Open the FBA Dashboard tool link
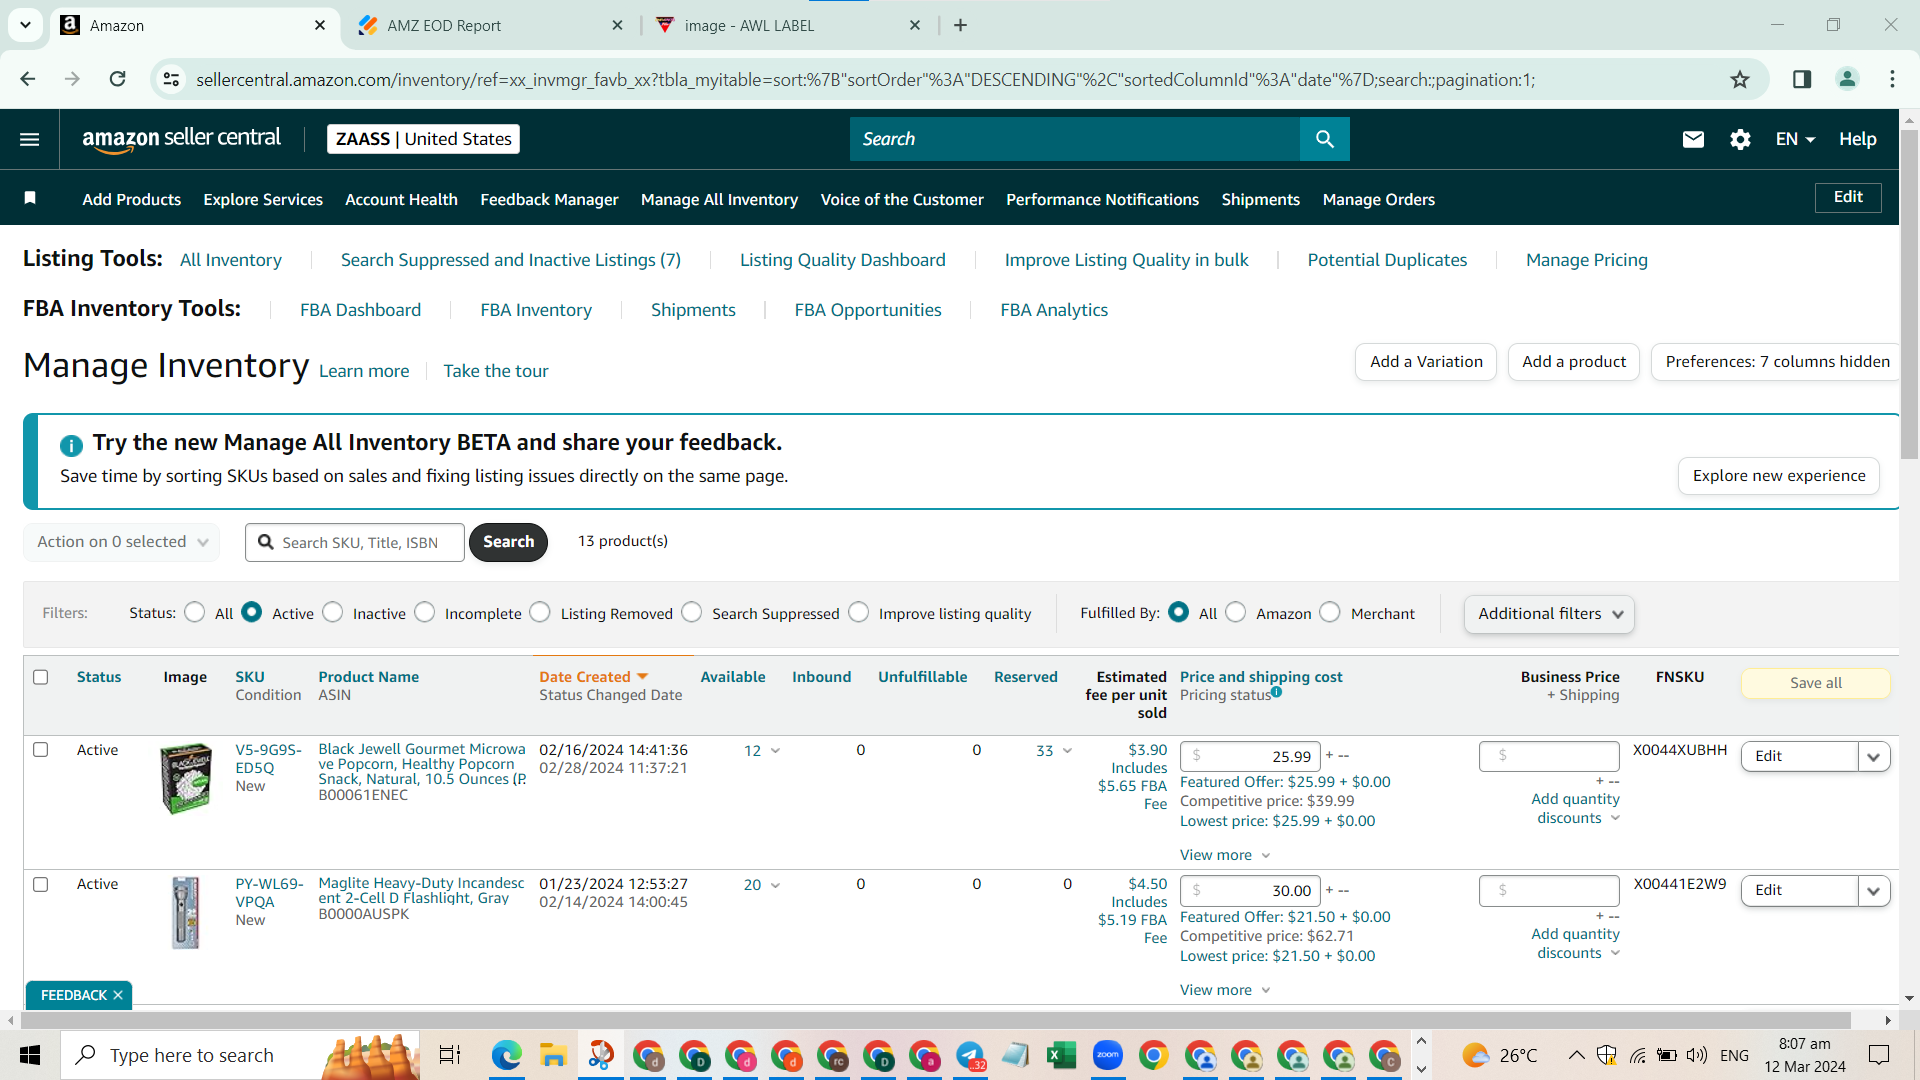This screenshot has height=1080, width=1920. pyautogui.click(x=360, y=310)
